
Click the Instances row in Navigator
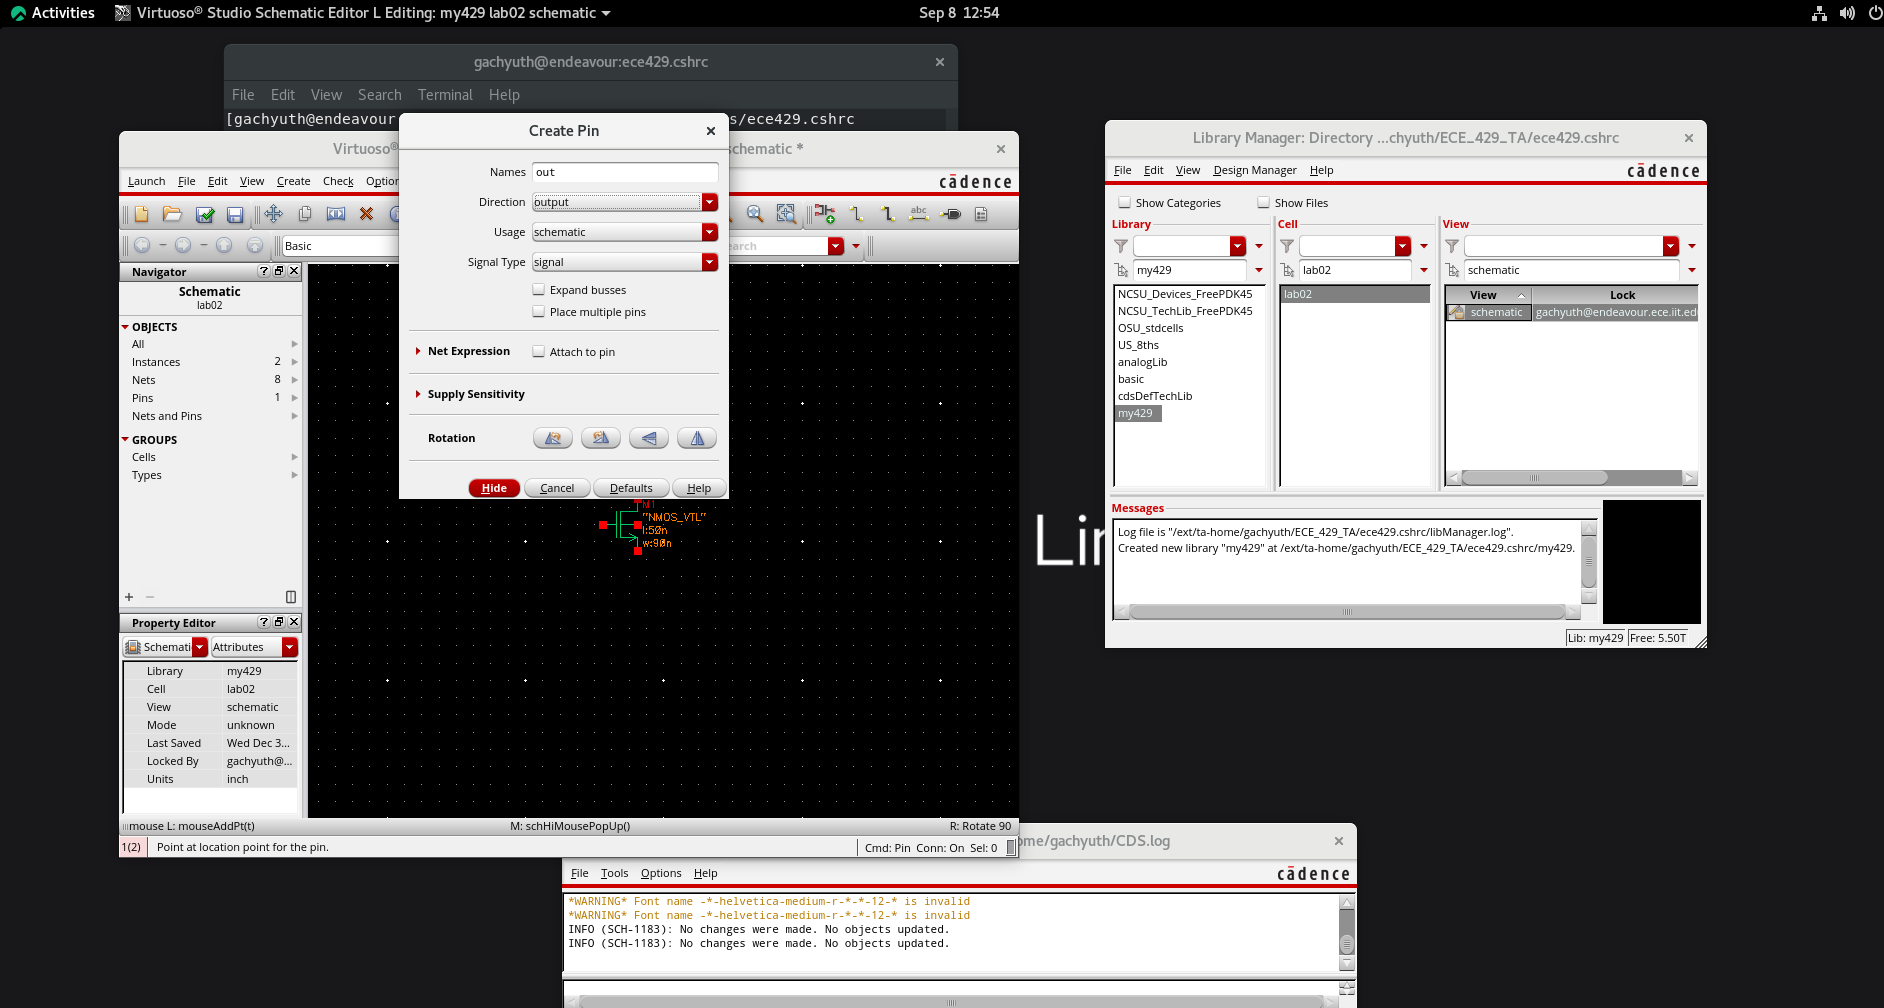pyautogui.click(x=210, y=362)
